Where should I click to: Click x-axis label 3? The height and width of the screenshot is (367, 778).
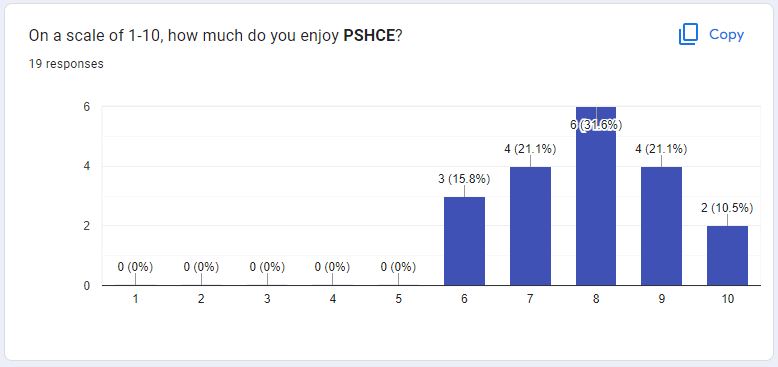[267, 299]
